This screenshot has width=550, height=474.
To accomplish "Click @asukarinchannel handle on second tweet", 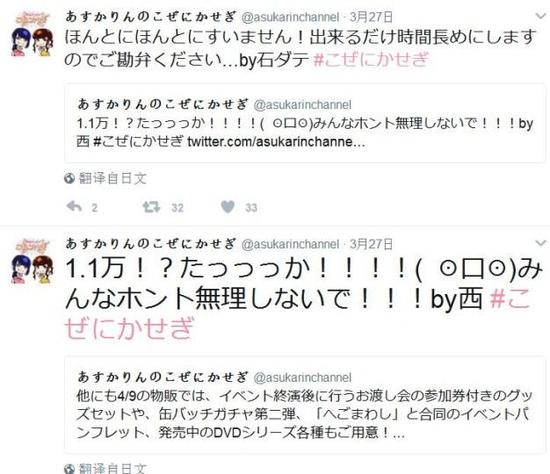I will tap(290, 244).
